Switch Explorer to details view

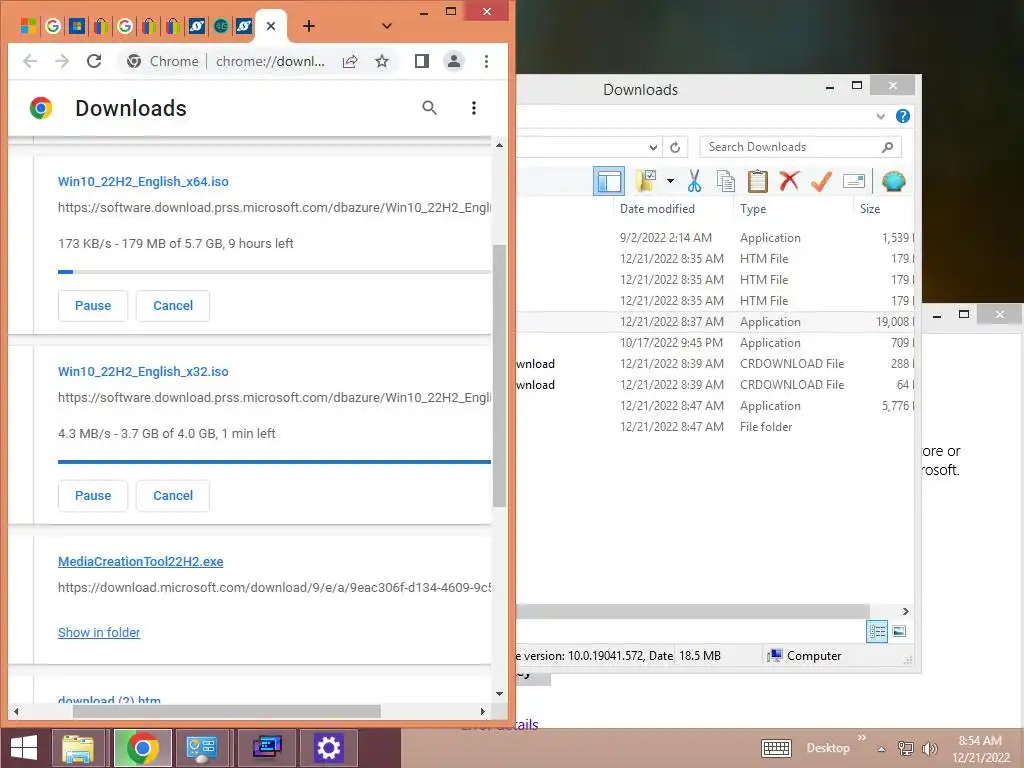click(x=877, y=632)
